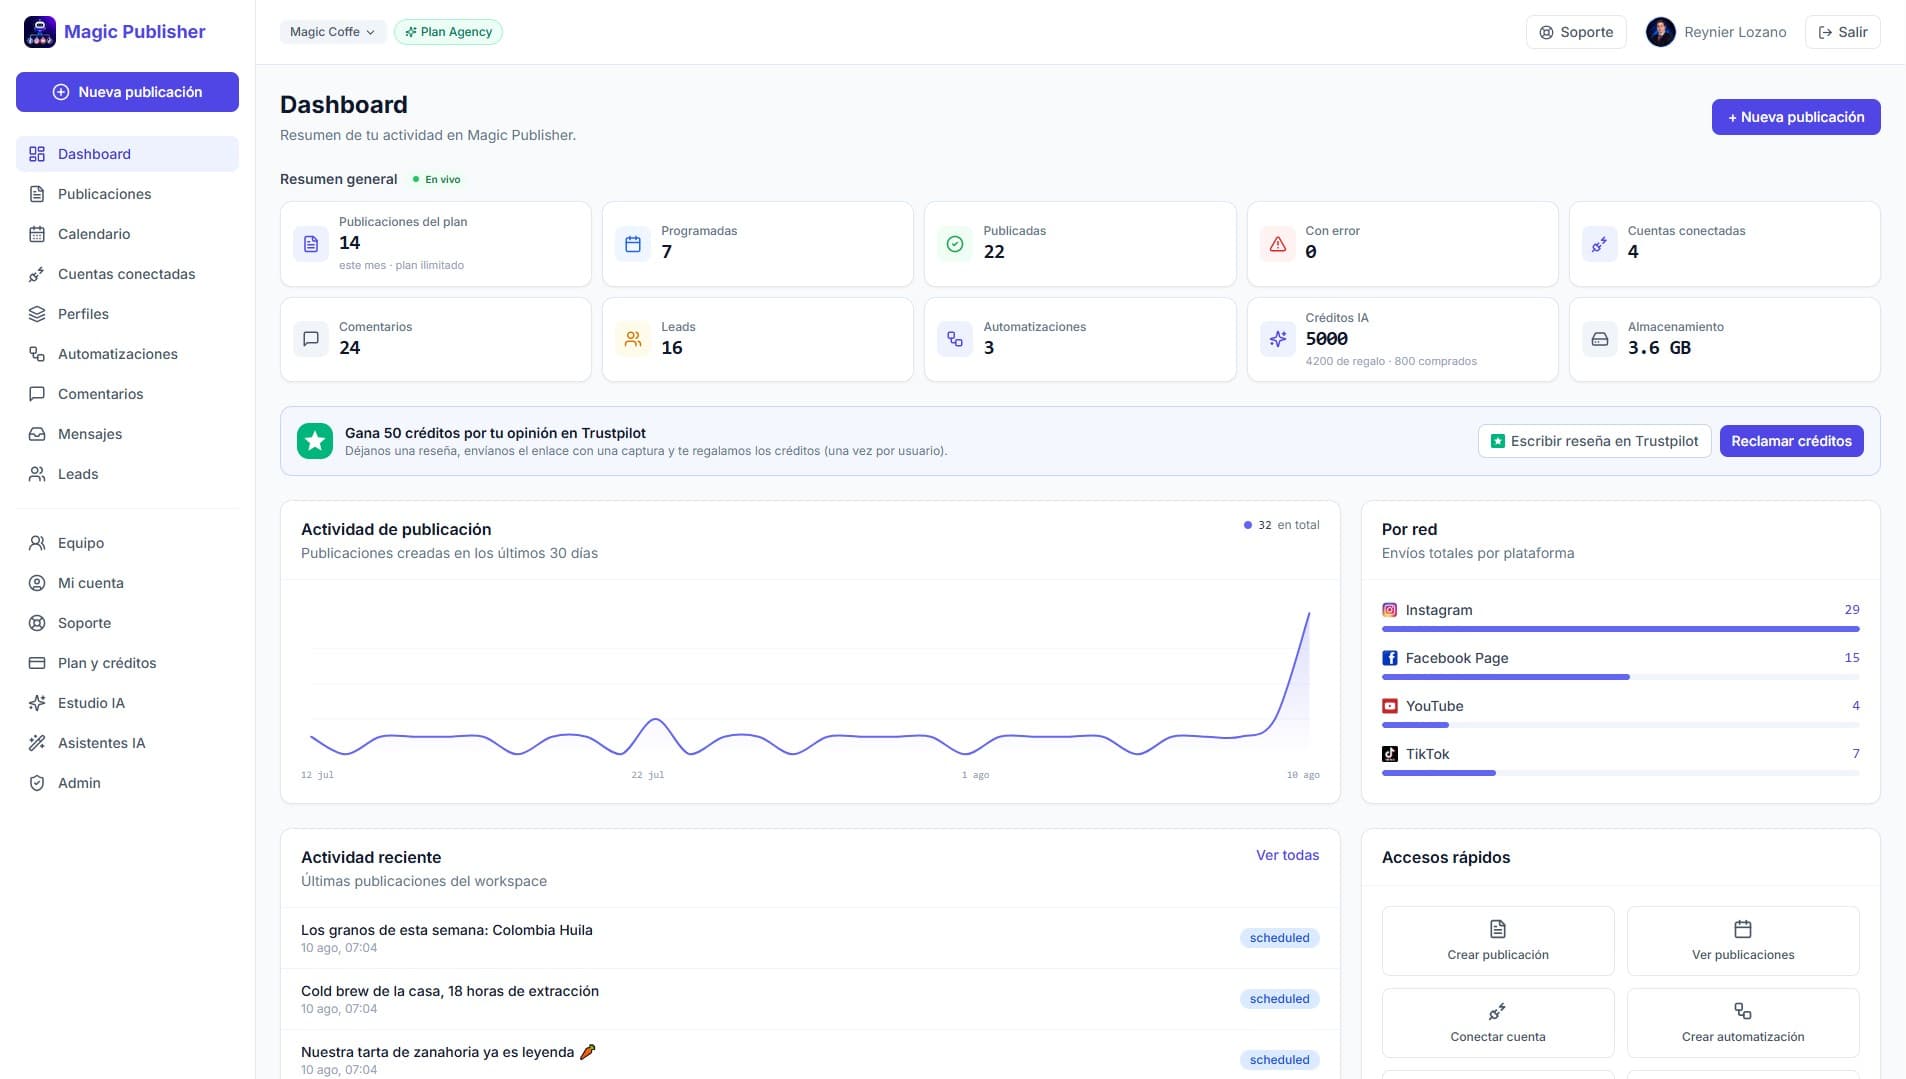The image size is (1906, 1079).
Task: Open Publicaciones in the sidebar
Action: 127,194
